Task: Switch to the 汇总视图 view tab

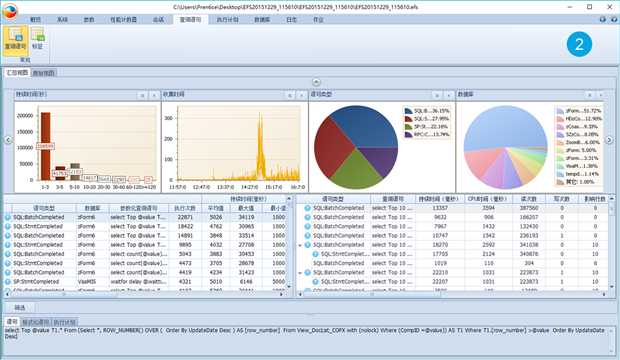Action: click(x=17, y=72)
